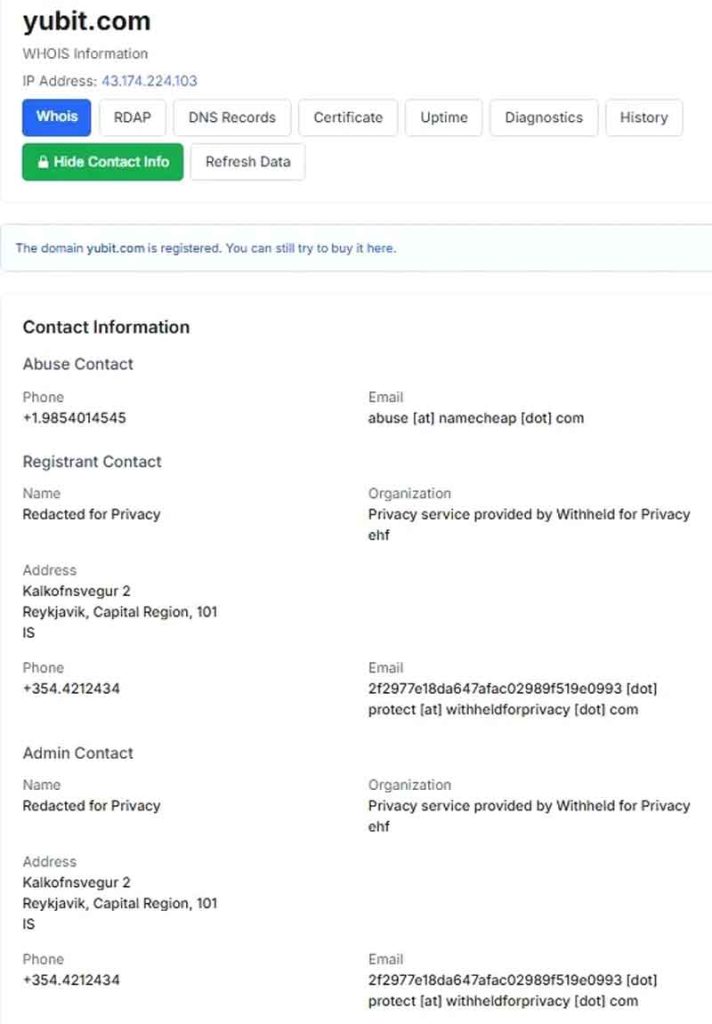Click the Refresh Data button
The image size is (712, 1024).
tap(248, 162)
